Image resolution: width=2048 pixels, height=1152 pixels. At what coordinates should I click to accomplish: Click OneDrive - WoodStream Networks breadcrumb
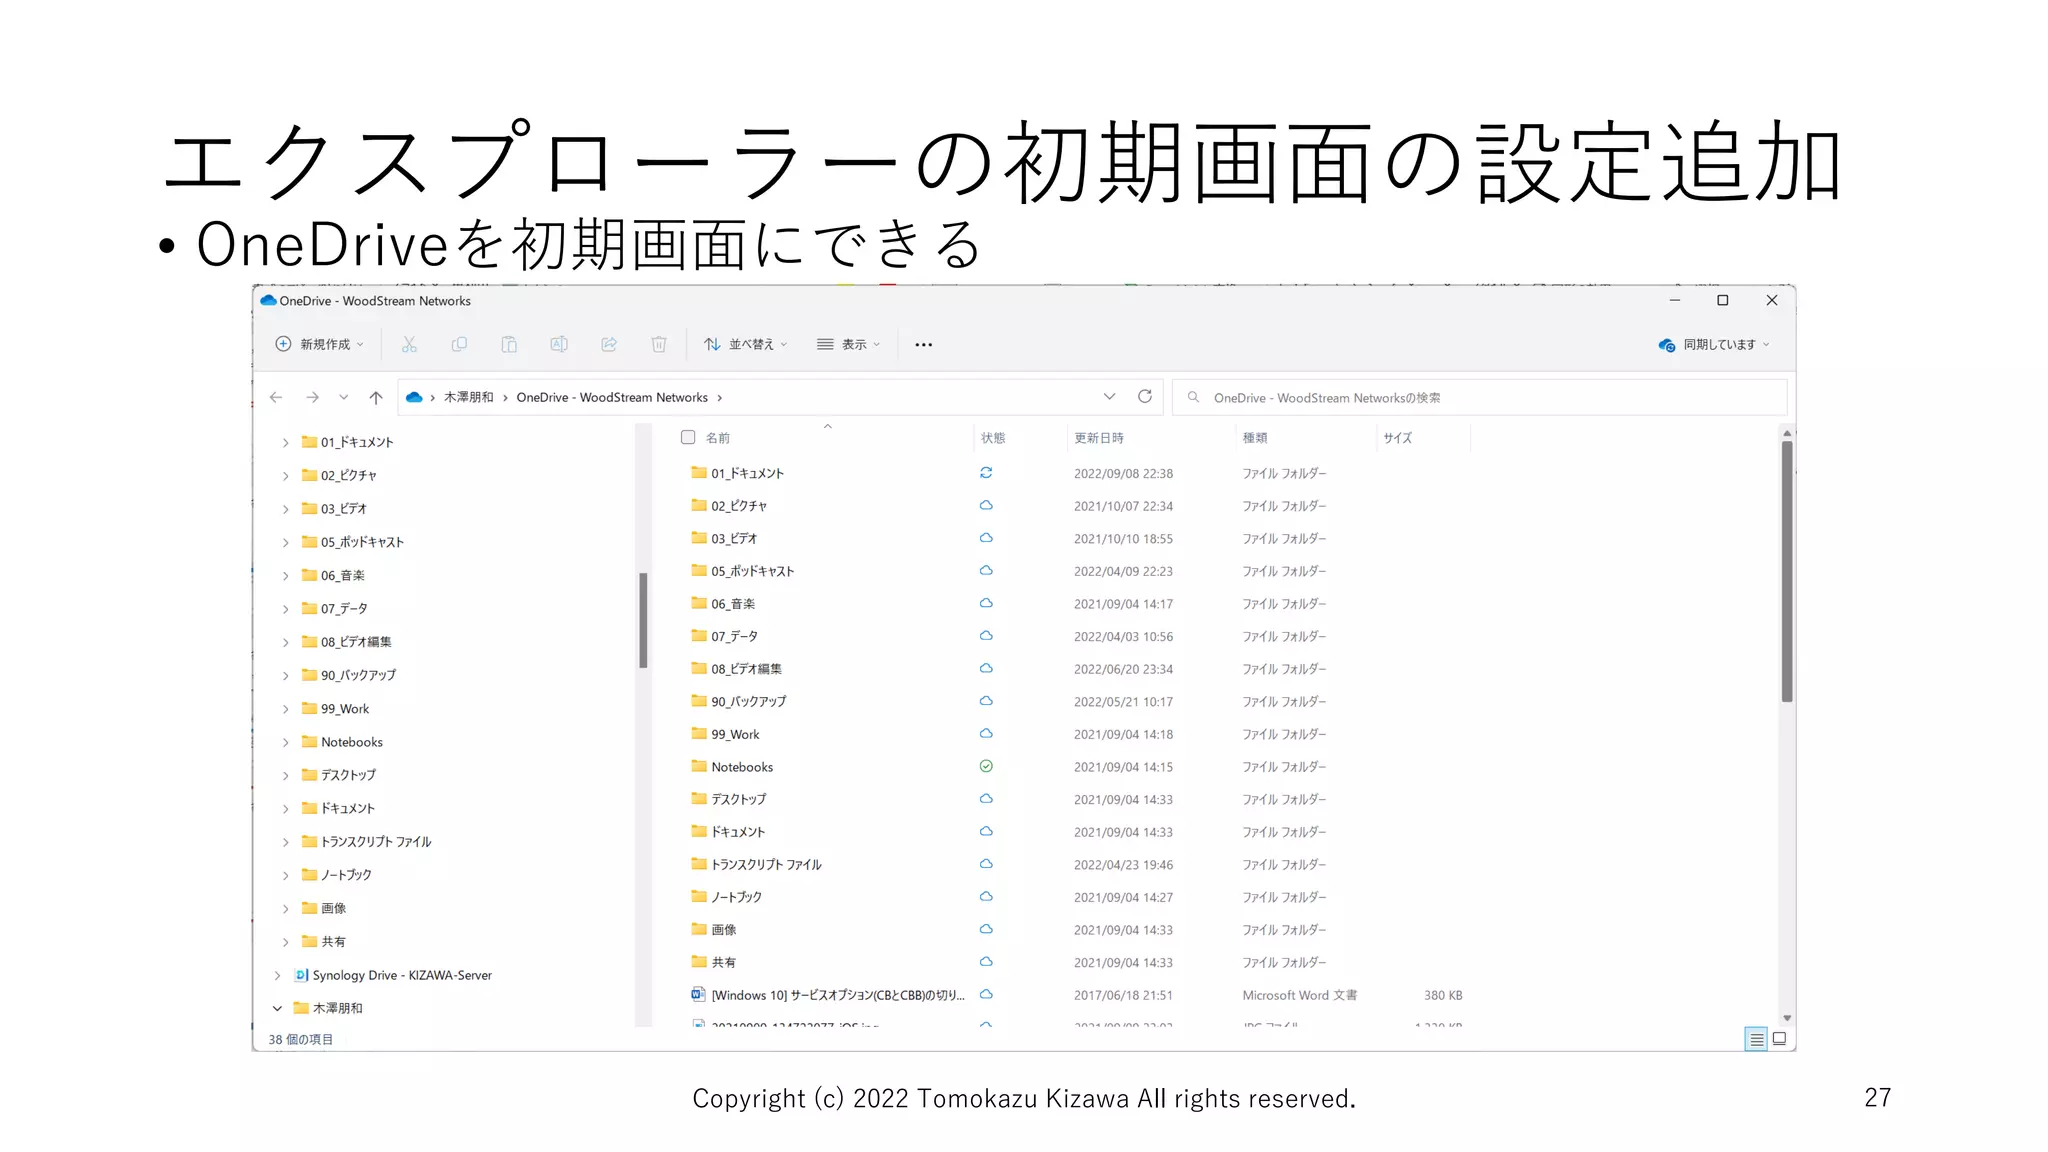click(612, 397)
